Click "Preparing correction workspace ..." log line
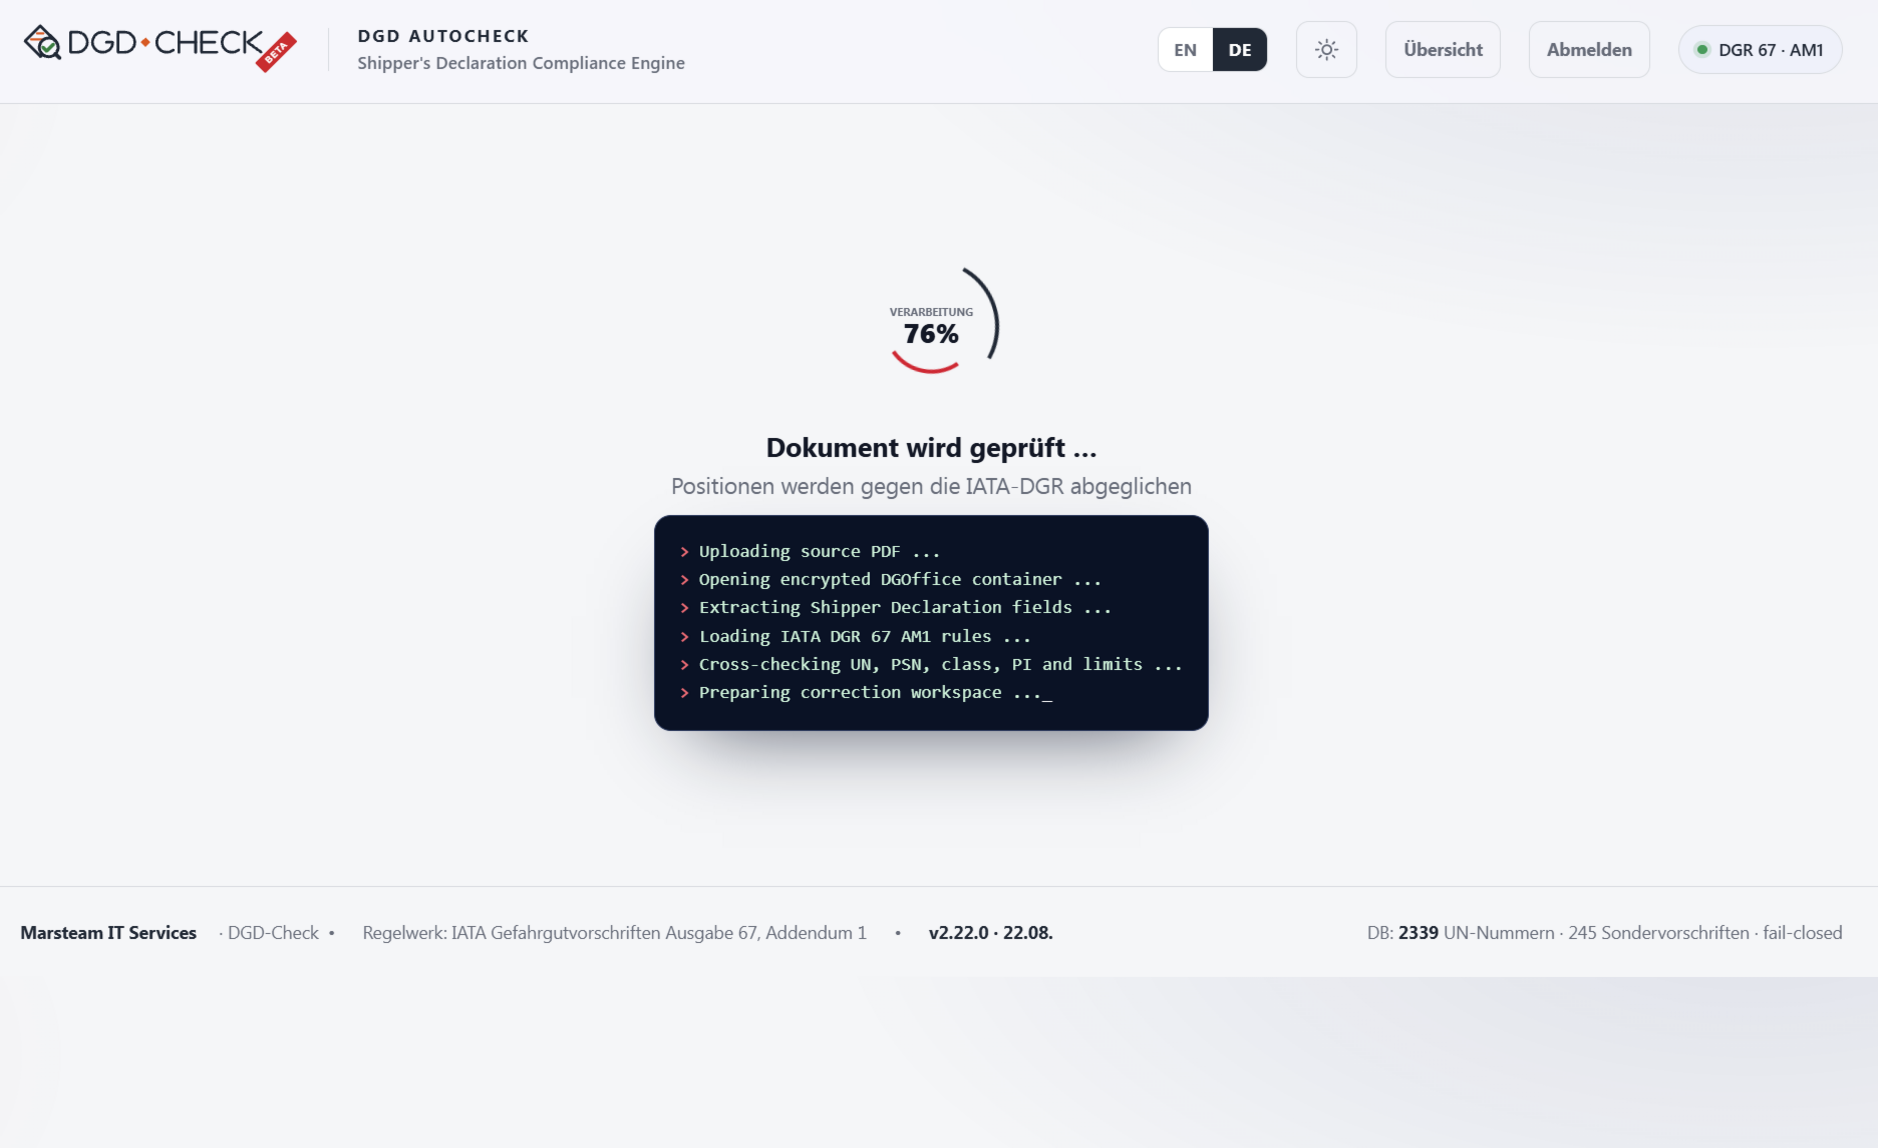The height and width of the screenshot is (1148, 1878). coord(866,692)
